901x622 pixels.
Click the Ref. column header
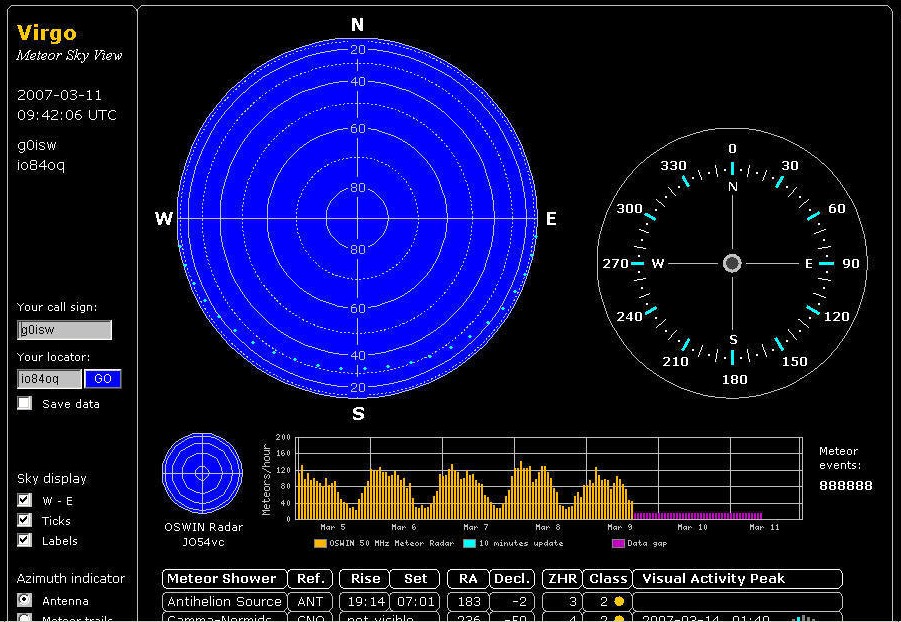(310, 579)
